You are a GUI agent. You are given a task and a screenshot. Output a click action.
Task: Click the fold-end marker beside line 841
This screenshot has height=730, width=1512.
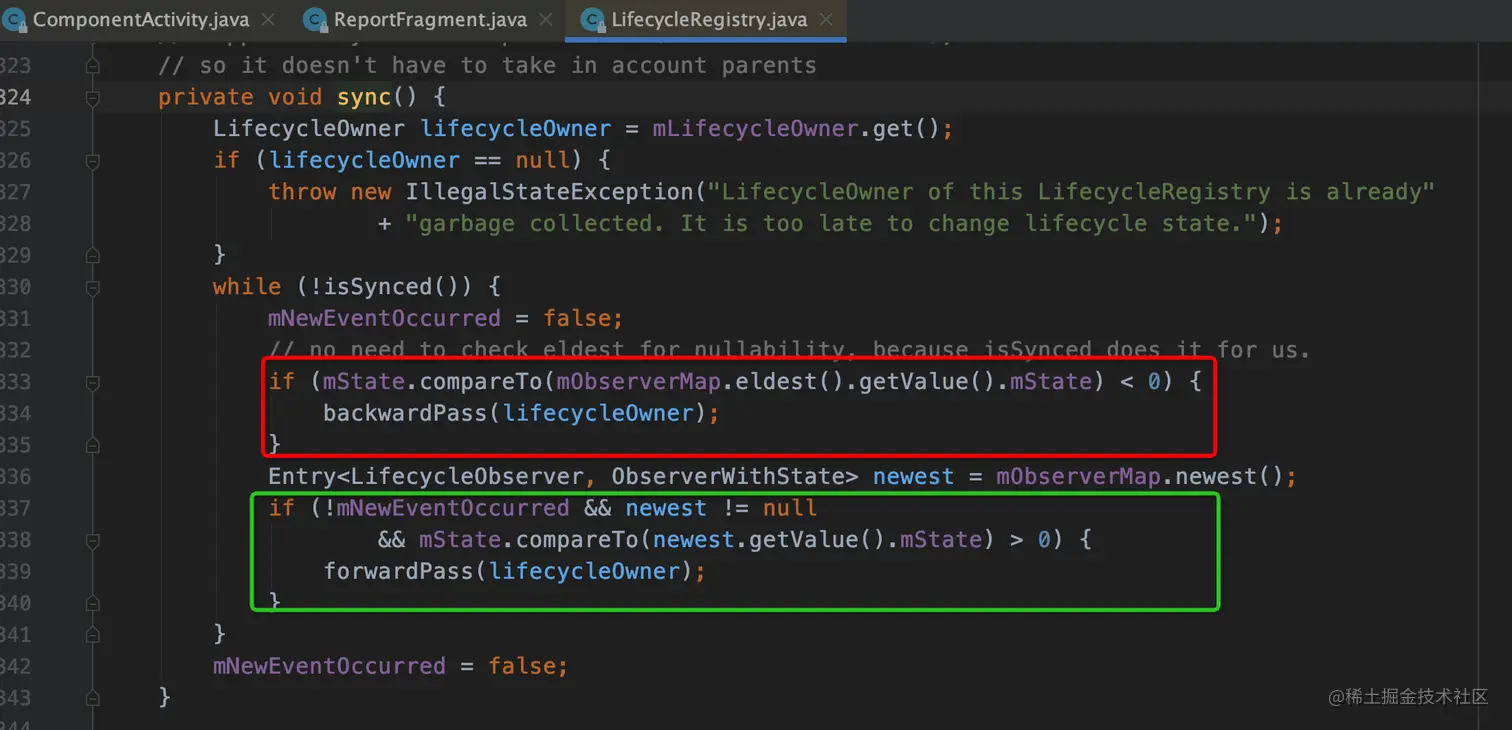92,634
